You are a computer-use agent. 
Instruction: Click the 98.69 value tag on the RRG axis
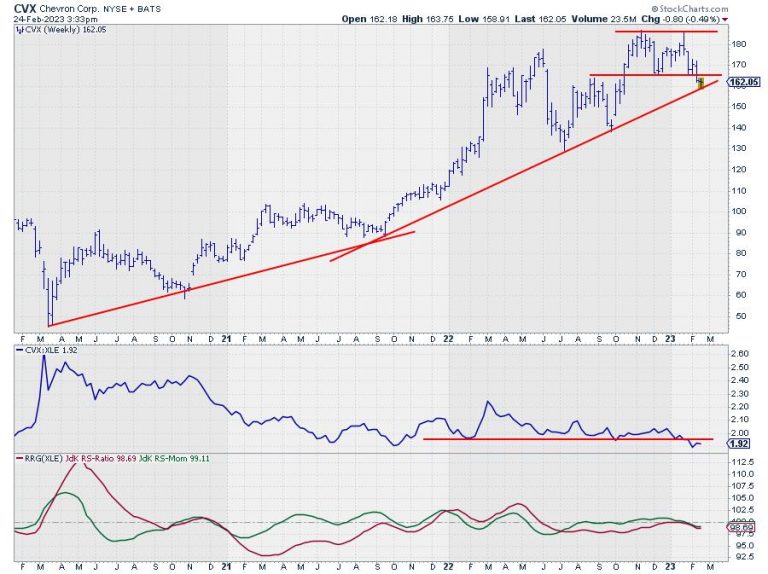[x=741, y=528]
